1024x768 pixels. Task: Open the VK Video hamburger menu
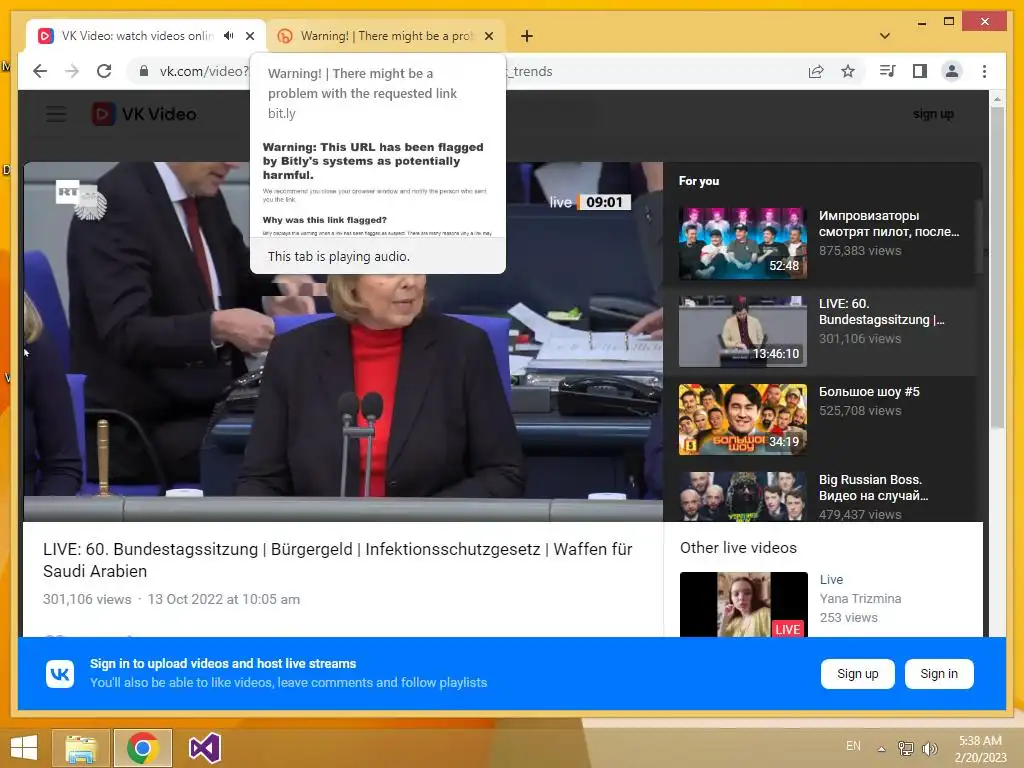(56, 114)
